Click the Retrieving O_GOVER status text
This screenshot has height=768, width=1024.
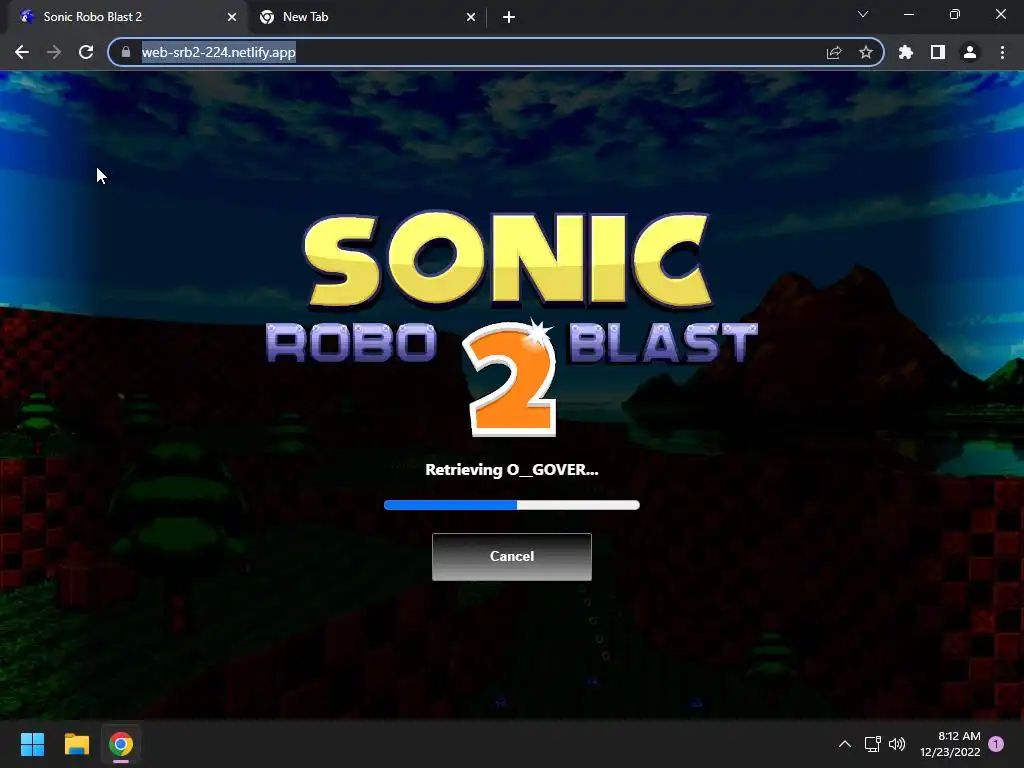click(511, 470)
